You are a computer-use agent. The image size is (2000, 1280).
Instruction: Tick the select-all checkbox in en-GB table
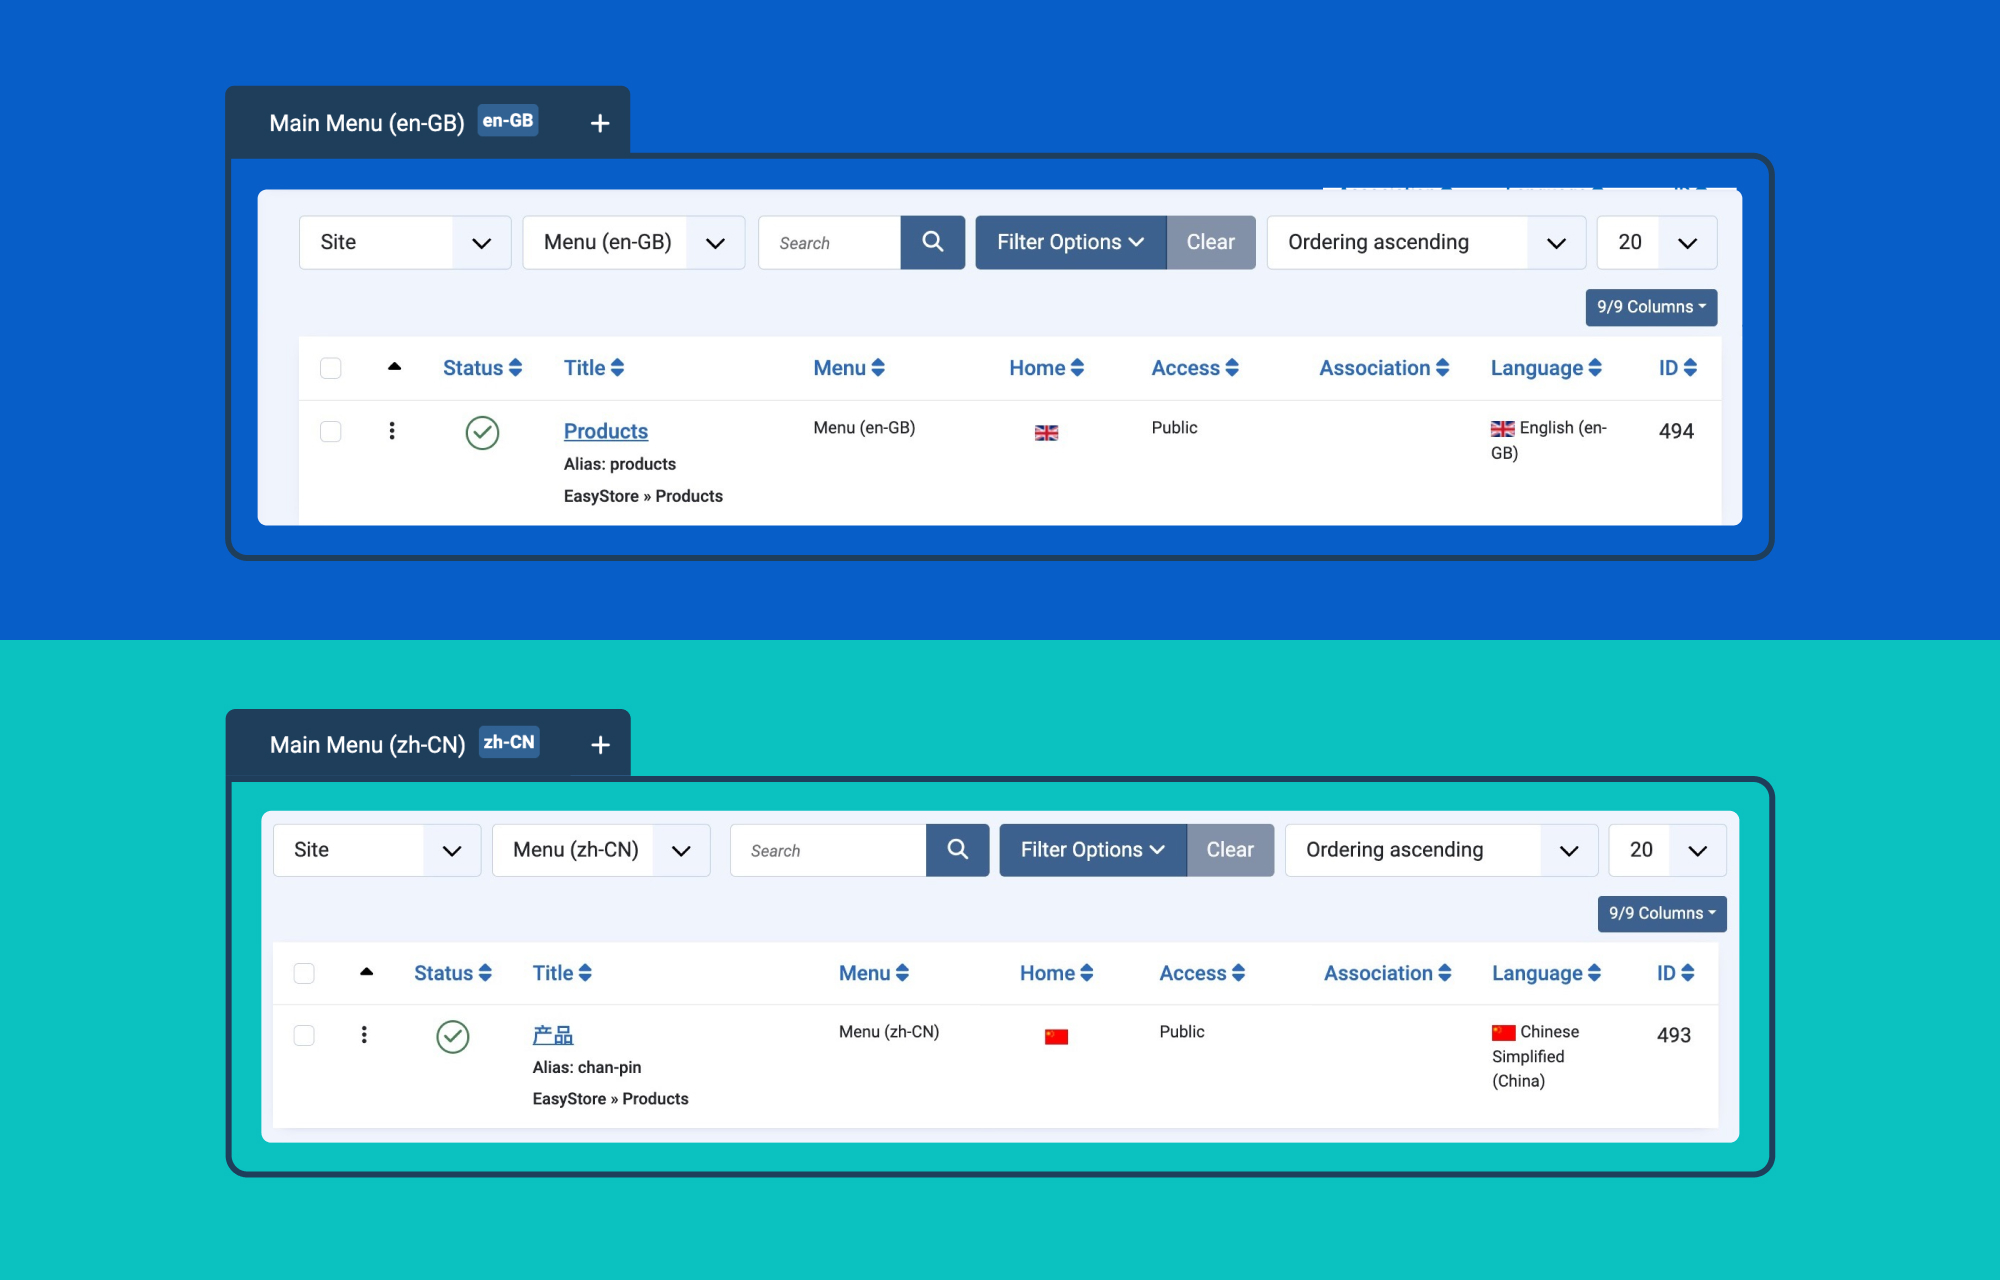[x=330, y=368]
